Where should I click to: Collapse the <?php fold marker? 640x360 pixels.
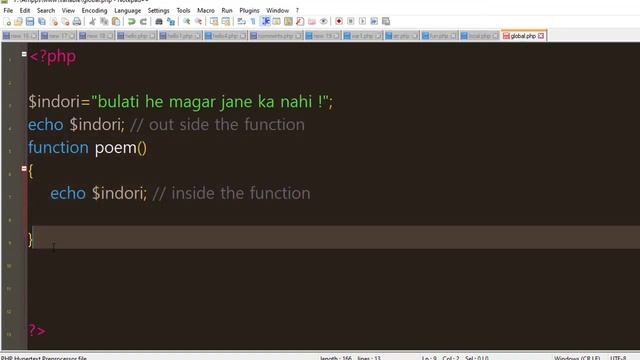(x=24, y=54)
